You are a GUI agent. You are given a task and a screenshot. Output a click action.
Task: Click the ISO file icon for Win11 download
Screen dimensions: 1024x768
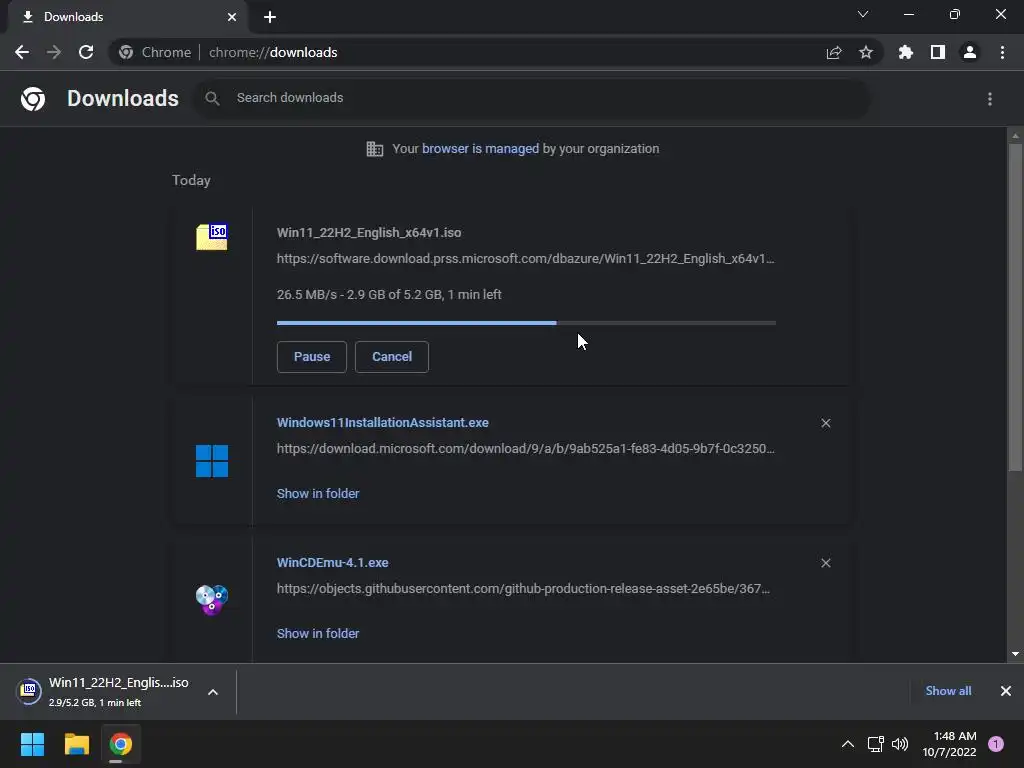(212, 237)
